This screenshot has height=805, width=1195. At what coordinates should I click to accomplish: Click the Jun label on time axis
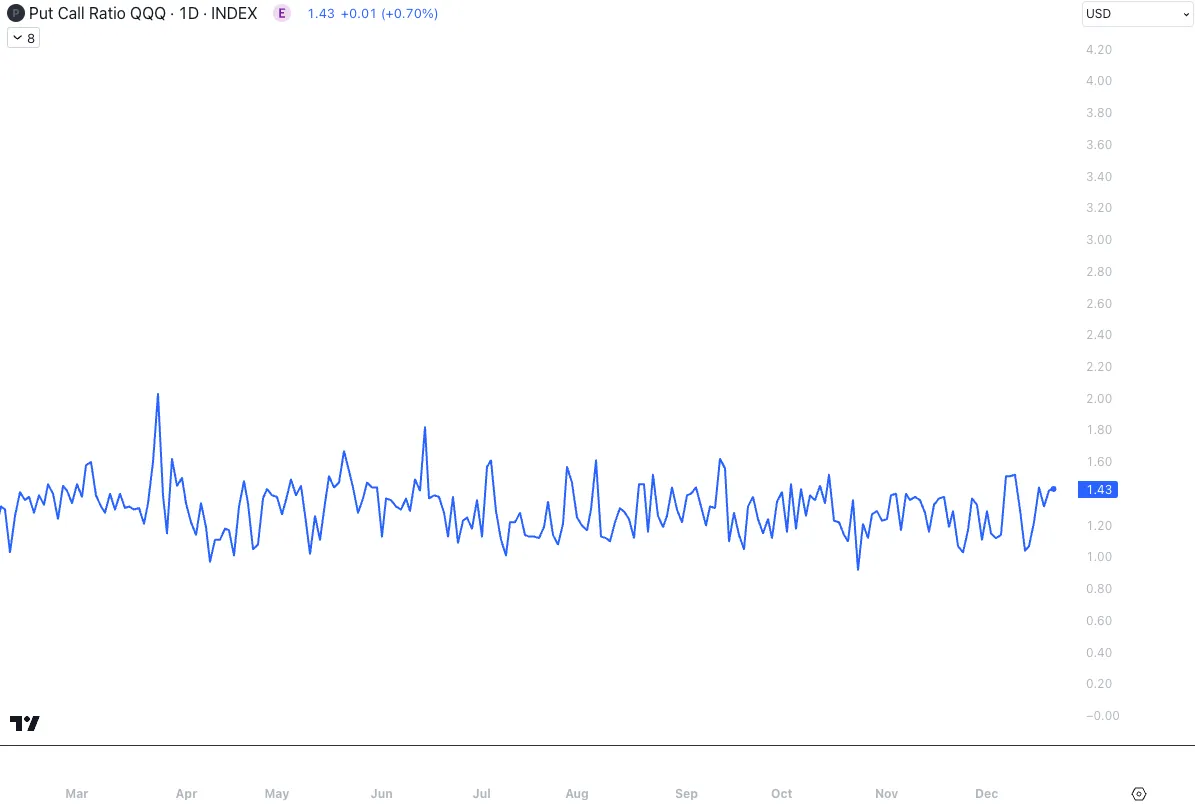click(x=381, y=794)
